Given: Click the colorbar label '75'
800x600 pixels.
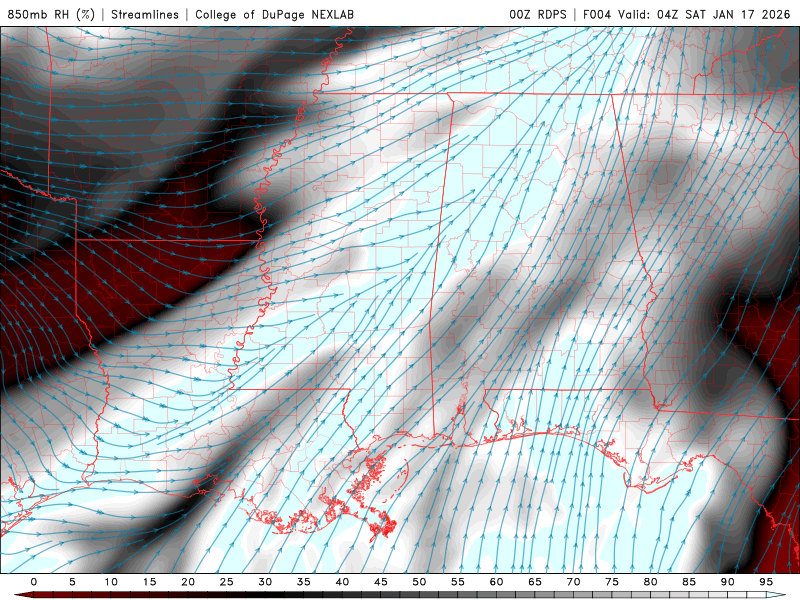Looking at the screenshot, I should point(612,582).
